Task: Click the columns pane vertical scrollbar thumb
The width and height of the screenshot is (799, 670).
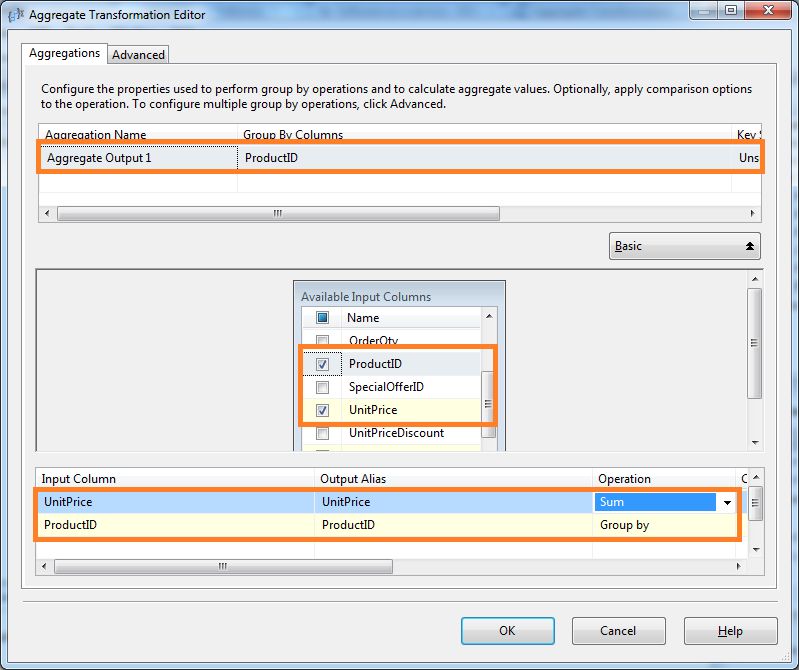Action: click(x=755, y=343)
